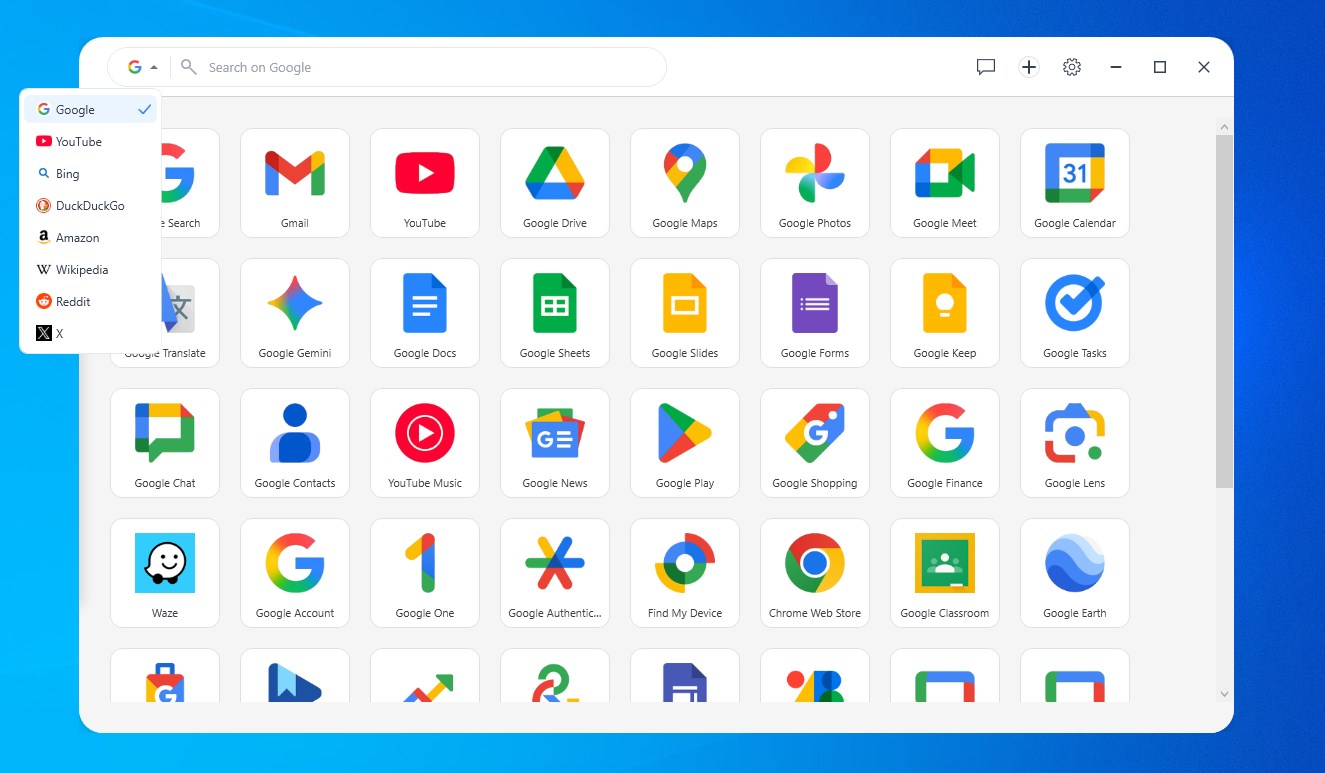Launch Google Docs
Screen dimensions: 1325x773
(425, 313)
